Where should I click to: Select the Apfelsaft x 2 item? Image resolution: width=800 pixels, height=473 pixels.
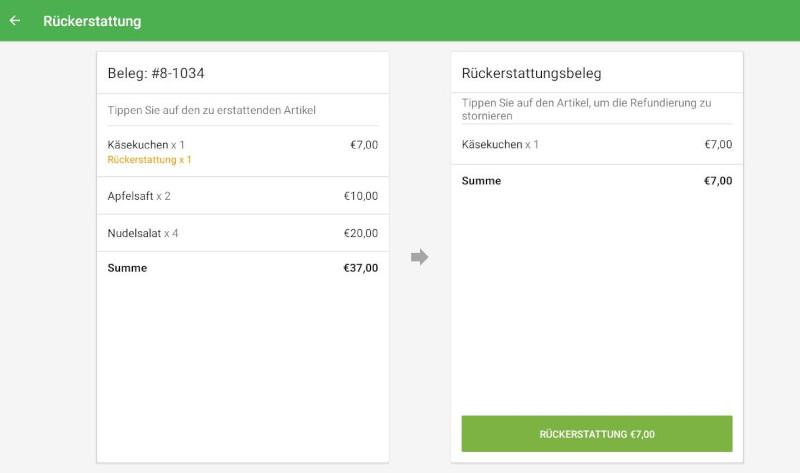click(243, 196)
